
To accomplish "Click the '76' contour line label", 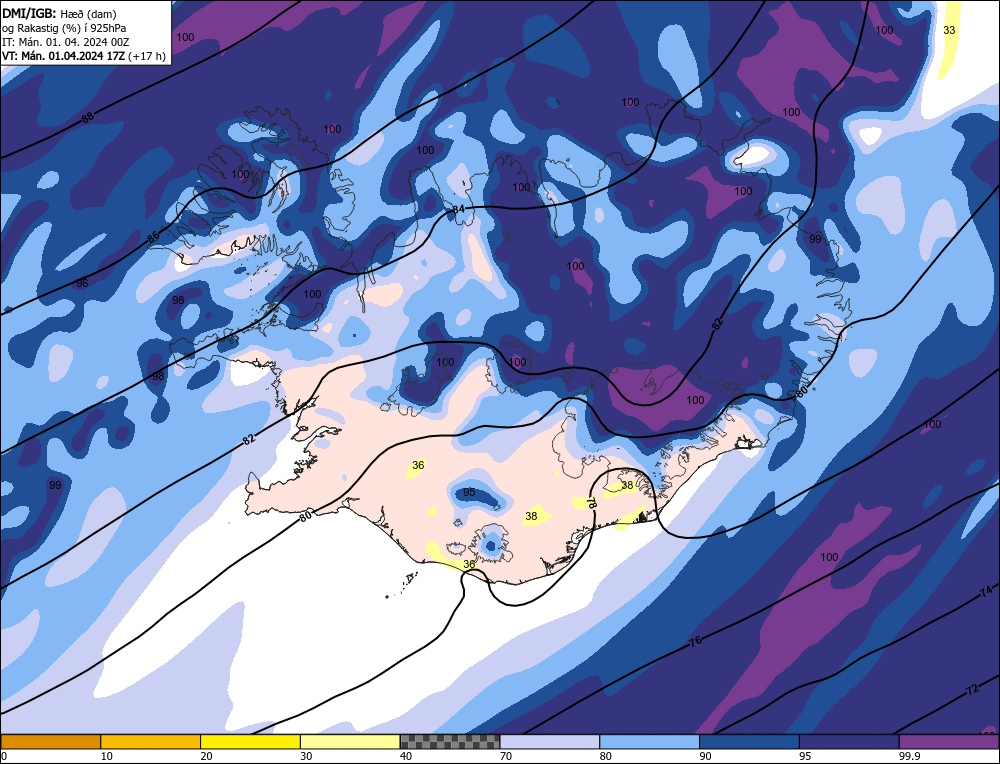I will coord(696,640).
